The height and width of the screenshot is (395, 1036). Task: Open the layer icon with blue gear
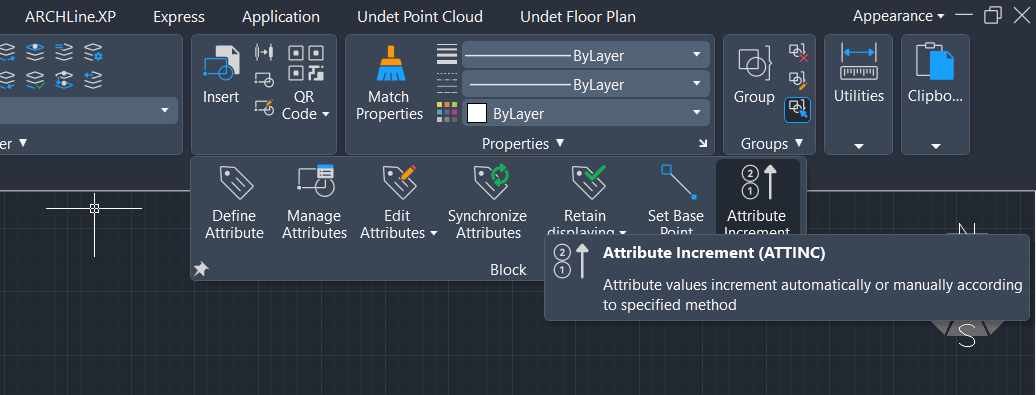coord(93,52)
